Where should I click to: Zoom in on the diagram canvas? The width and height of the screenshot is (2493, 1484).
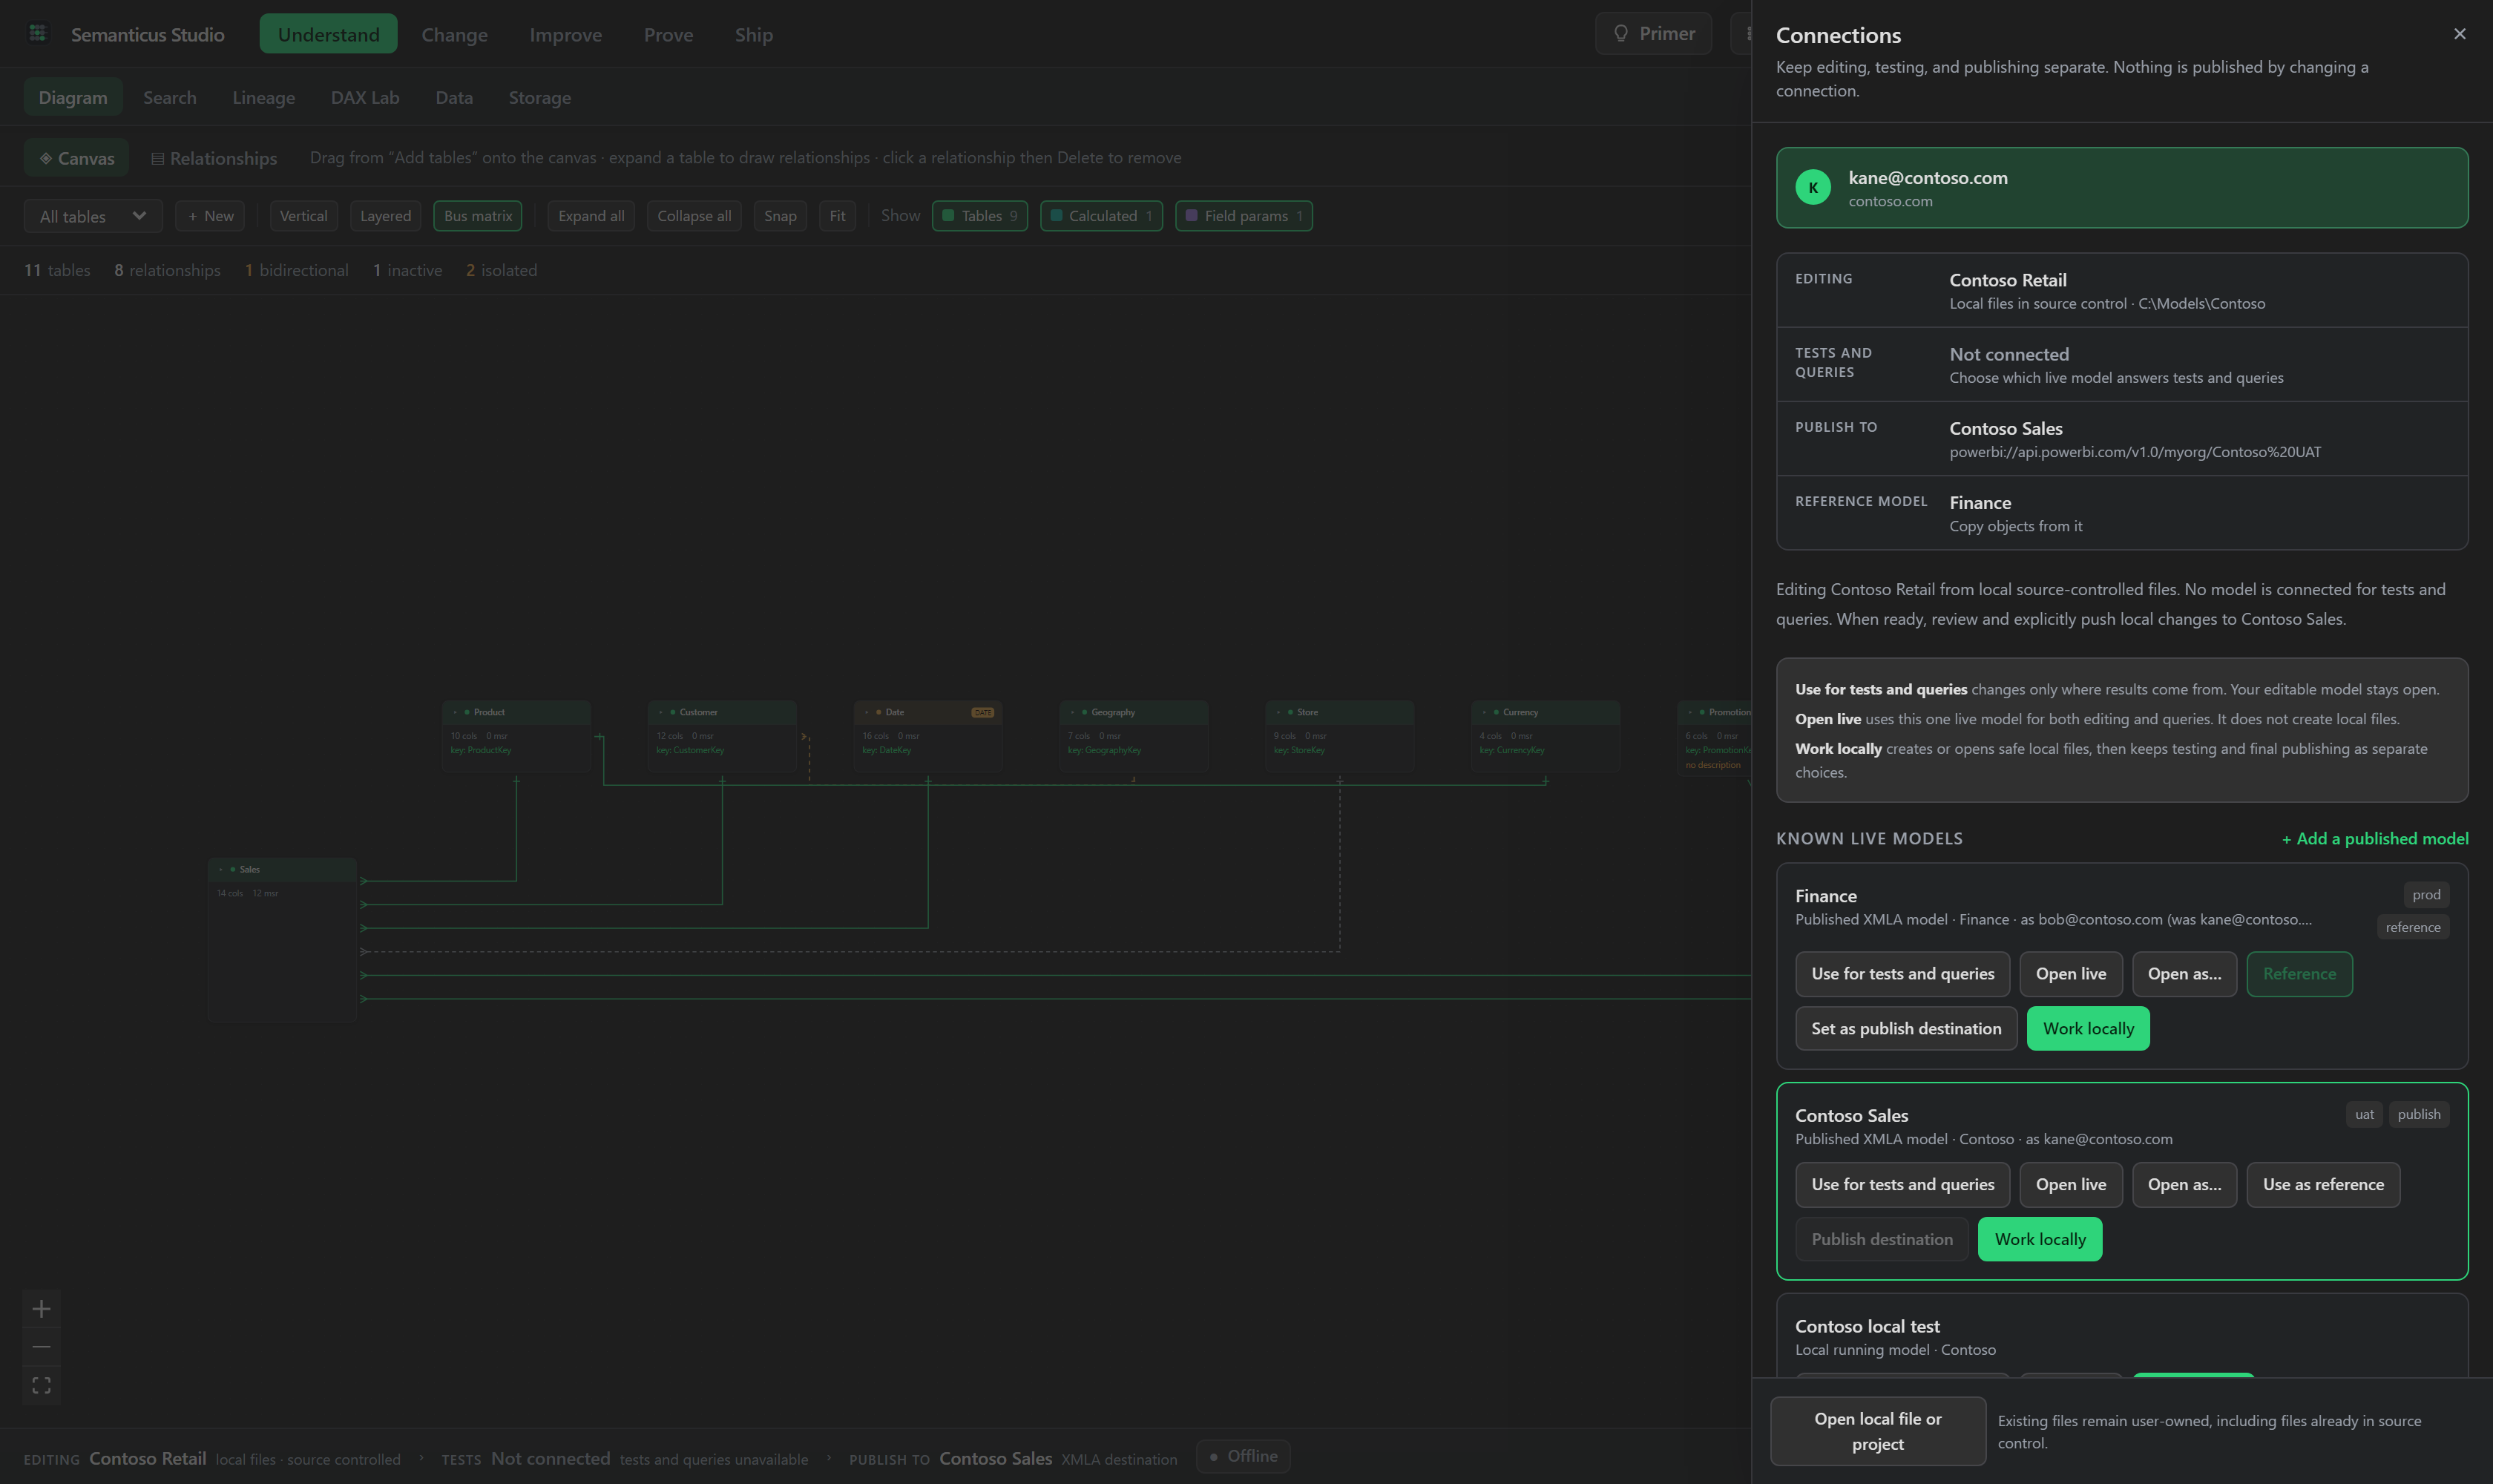point(41,1309)
